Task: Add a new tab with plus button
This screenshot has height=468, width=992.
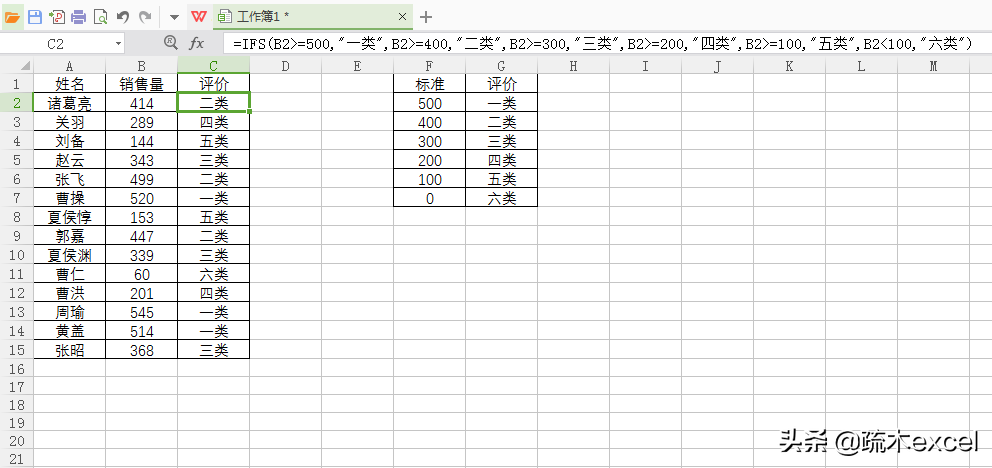Action: tap(426, 17)
